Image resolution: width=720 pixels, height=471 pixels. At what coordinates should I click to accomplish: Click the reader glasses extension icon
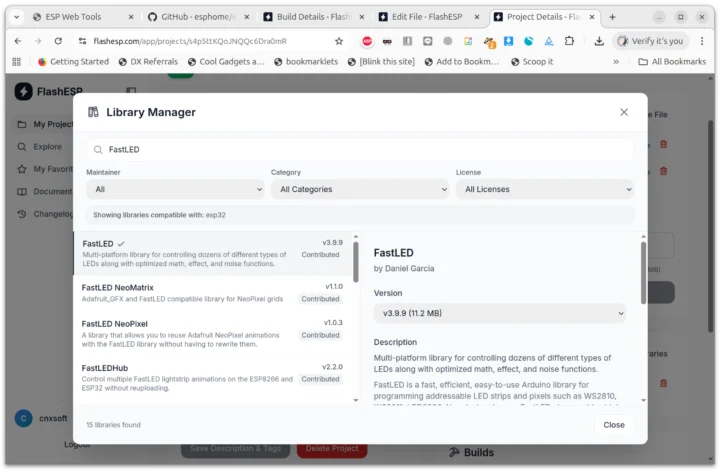[387, 41]
